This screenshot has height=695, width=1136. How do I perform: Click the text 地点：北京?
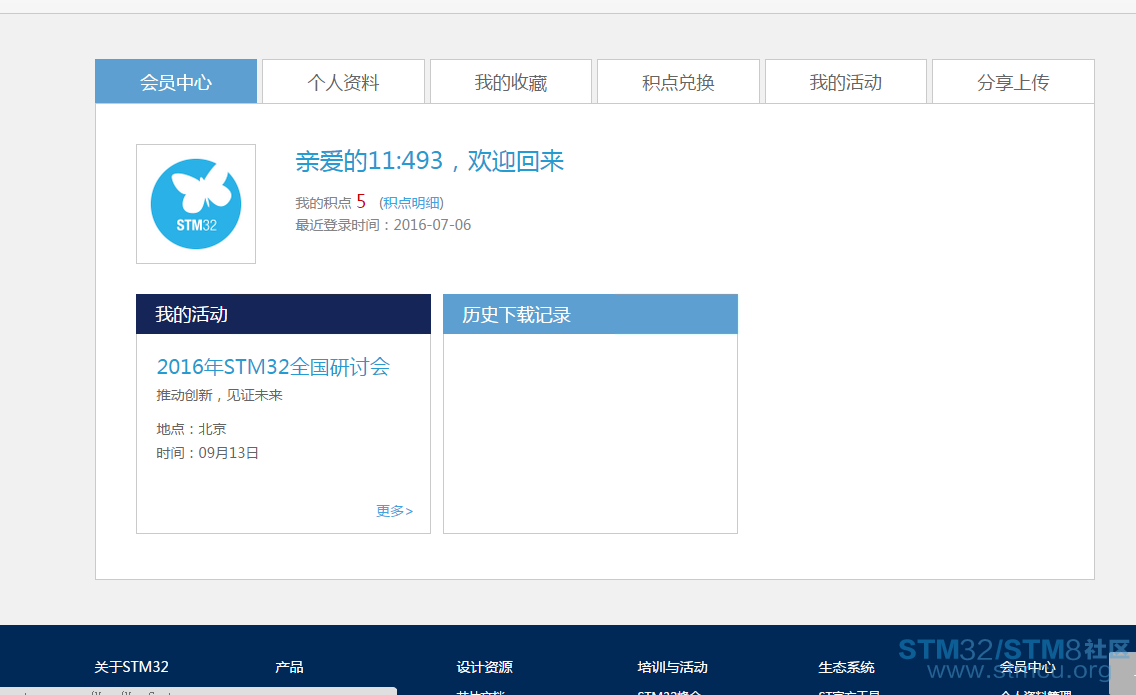point(191,429)
